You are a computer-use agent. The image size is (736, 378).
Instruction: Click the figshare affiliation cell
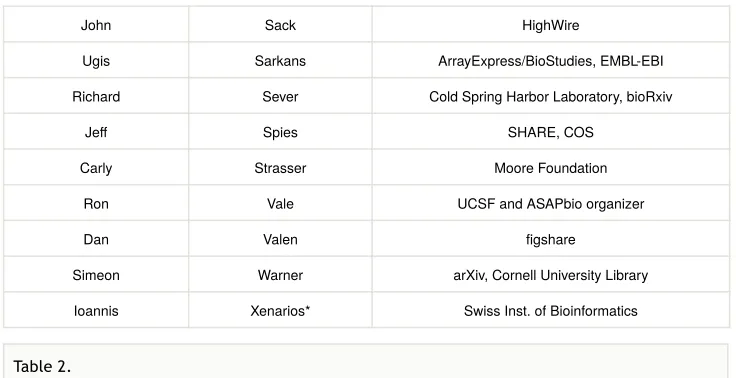coord(551,239)
